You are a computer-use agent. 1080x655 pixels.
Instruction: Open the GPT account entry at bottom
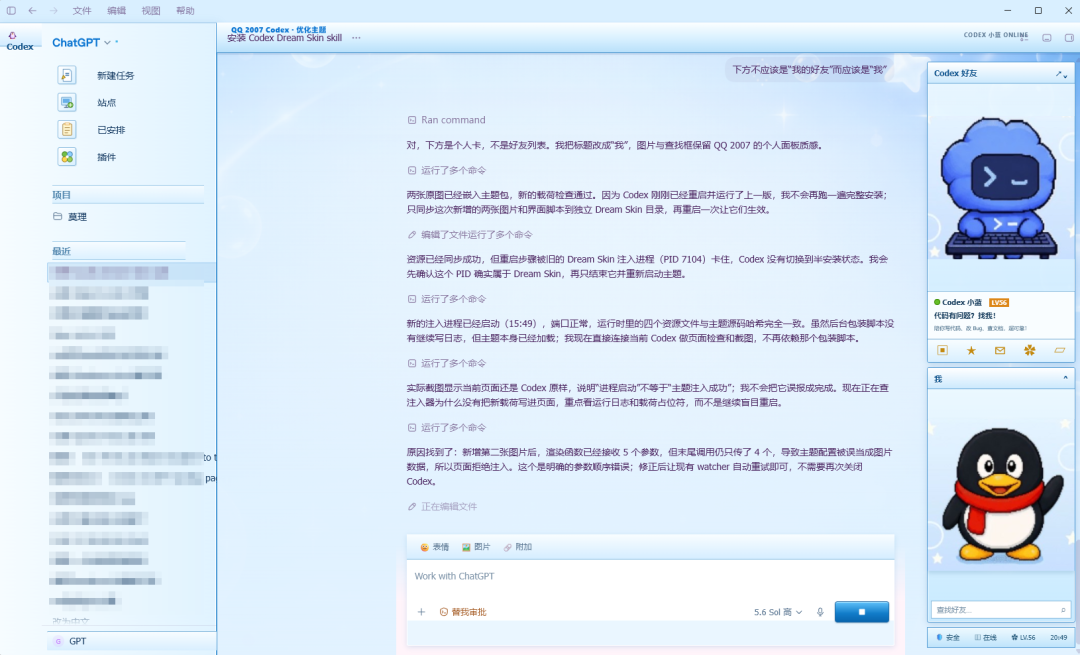131,641
